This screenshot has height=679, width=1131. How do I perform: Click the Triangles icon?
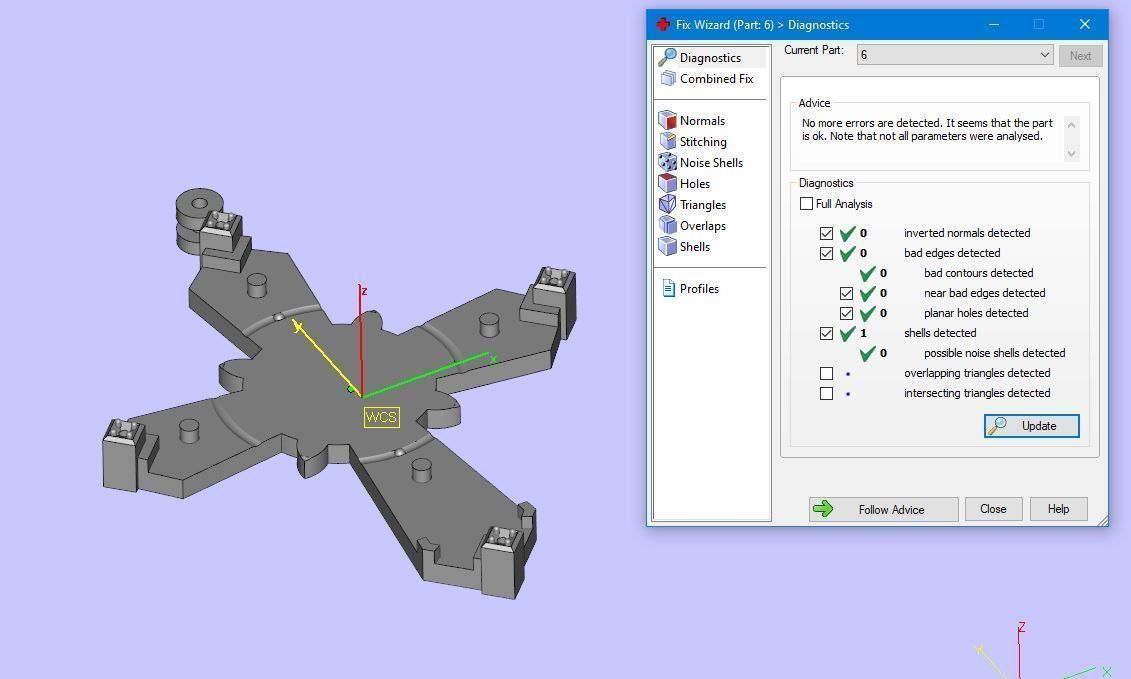coord(667,203)
